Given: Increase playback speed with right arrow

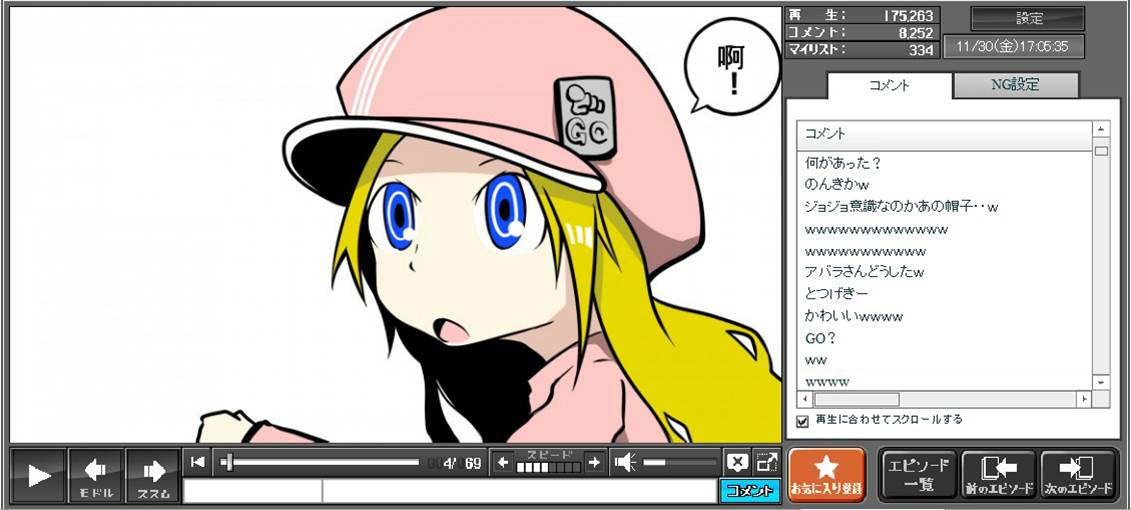Looking at the screenshot, I should point(594,462).
